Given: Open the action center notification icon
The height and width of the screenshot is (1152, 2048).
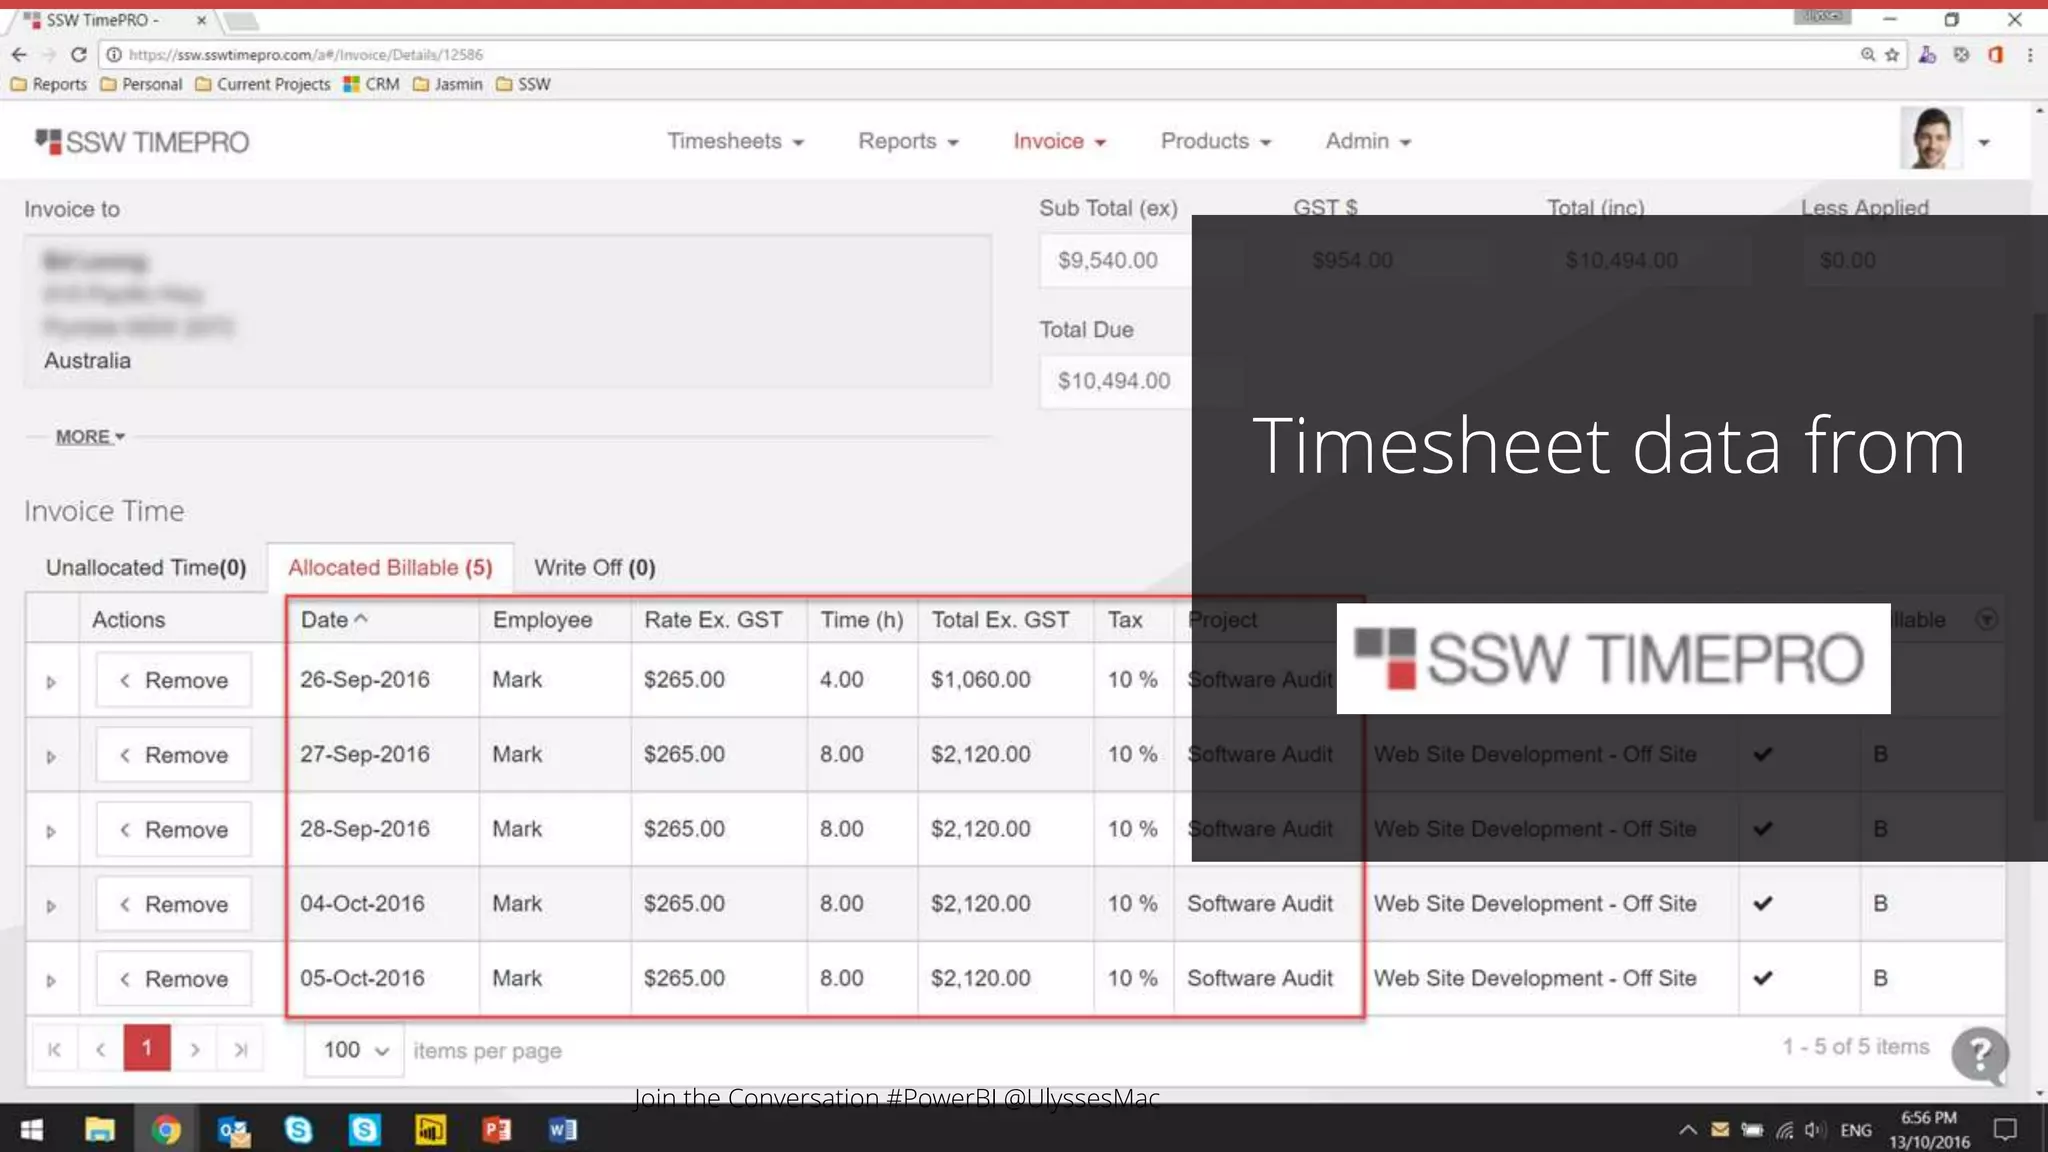Looking at the screenshot, I should click(x=2005, y=1130).
